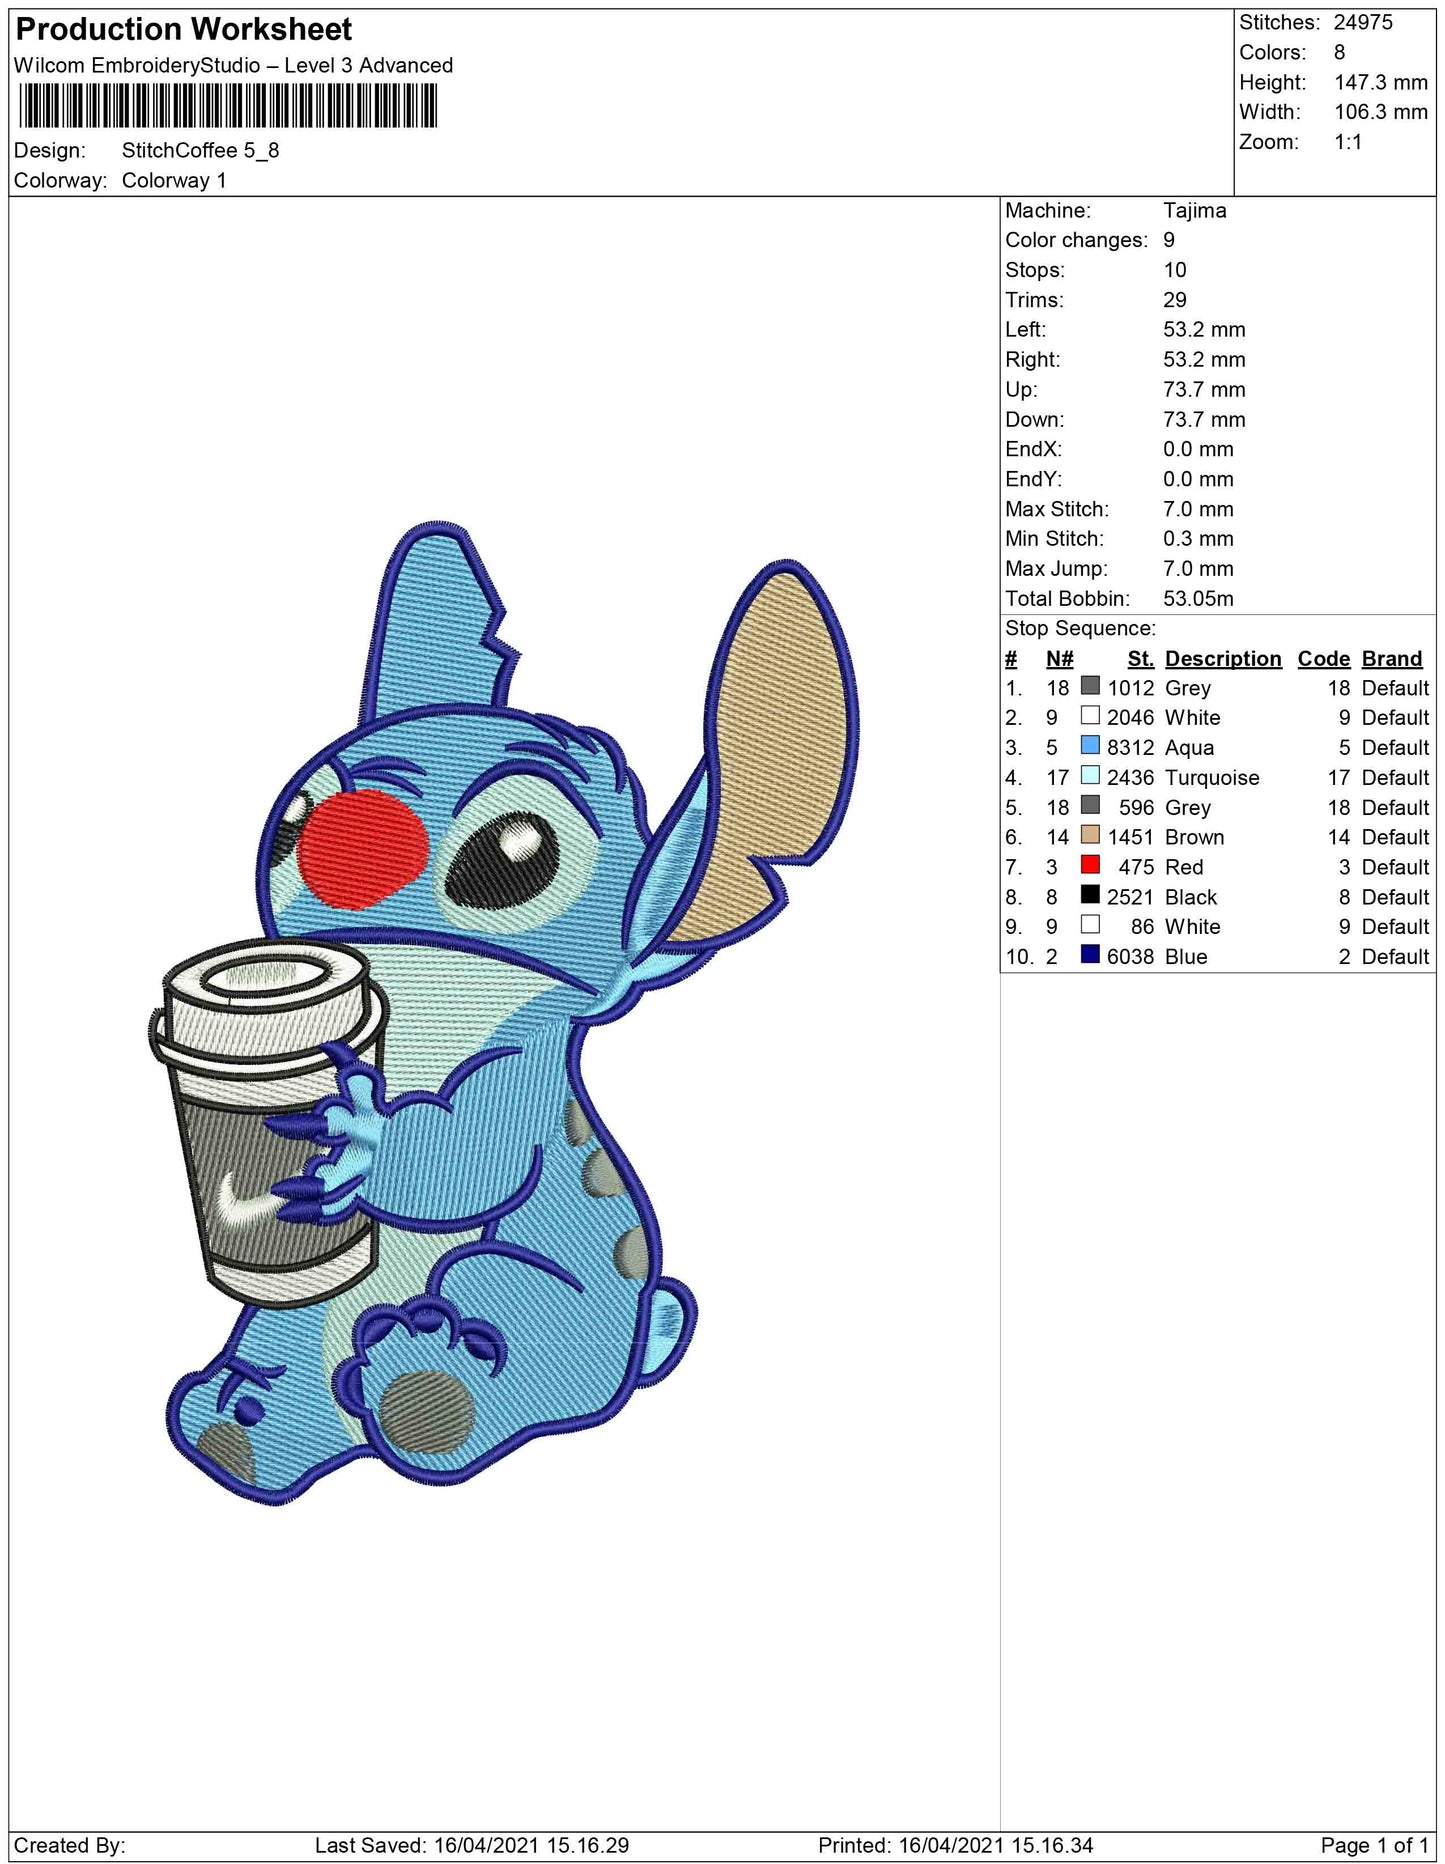Click the "Min Stitch:" label
Image resolution: width=1445 pixels, height=1864 pixels.
(x=1055, y=540)
